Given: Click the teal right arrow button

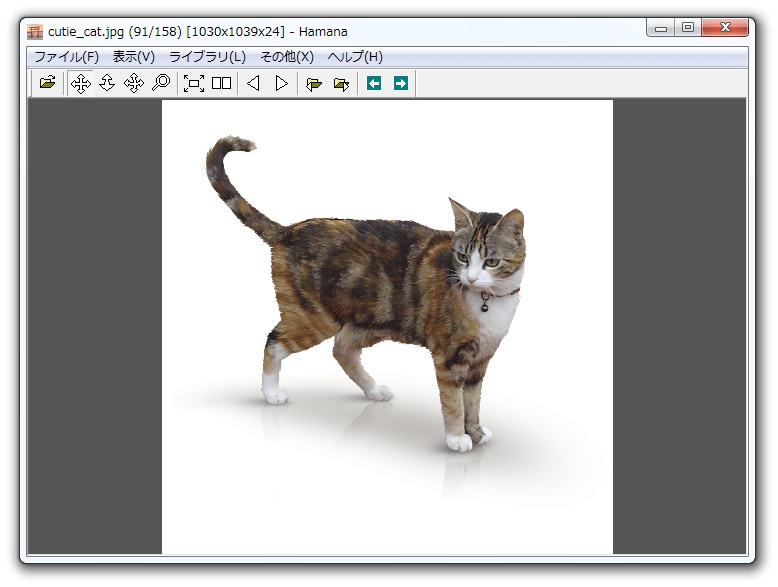Looking at the screenshot, I should coord(401,83).
